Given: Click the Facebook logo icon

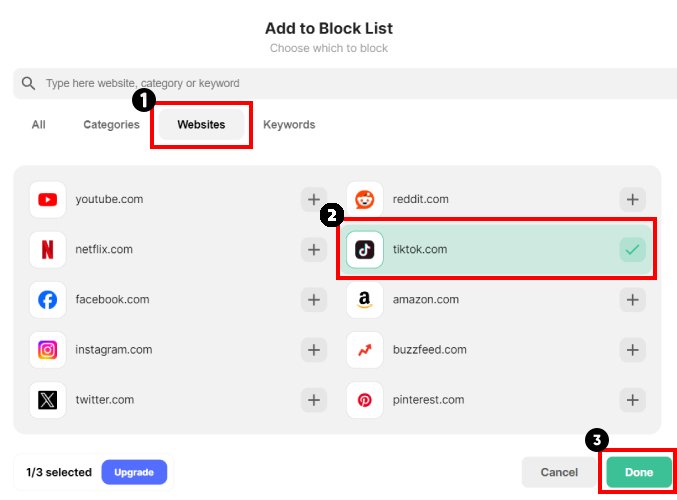Looking at the screenshot, I should tap(48, 299).
